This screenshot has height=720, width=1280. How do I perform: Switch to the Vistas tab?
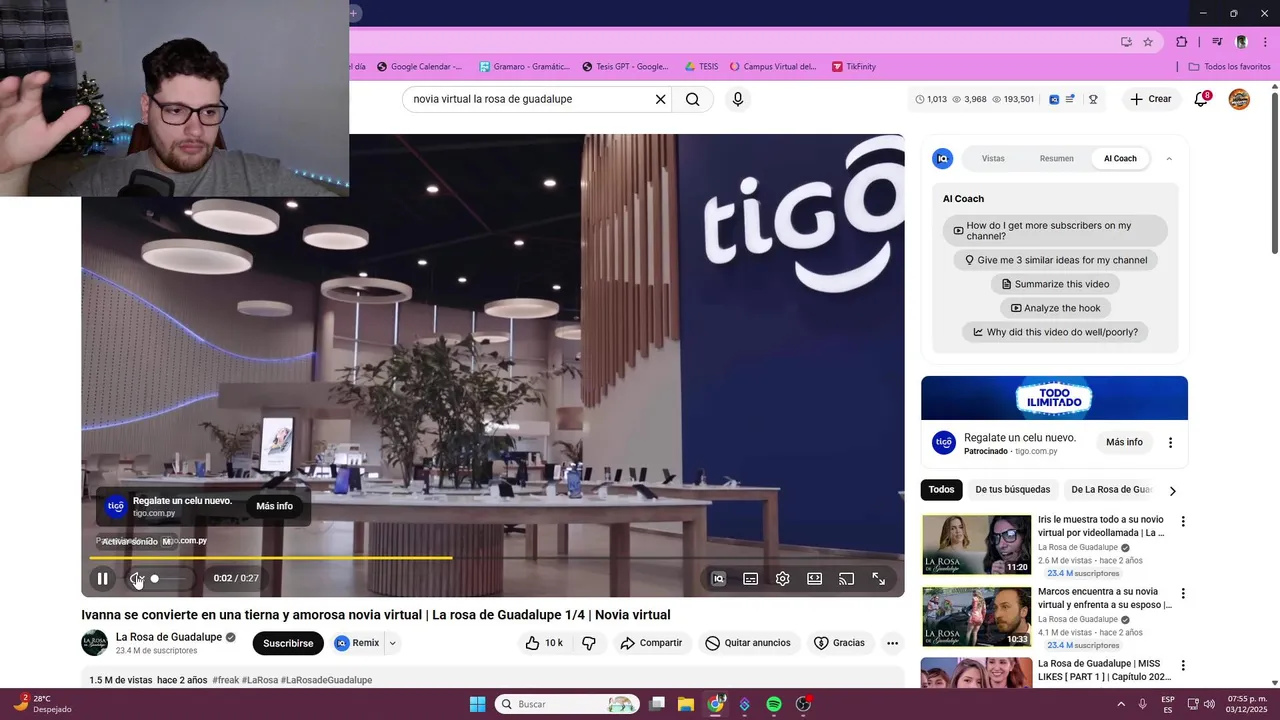click(x=993, y=158)
